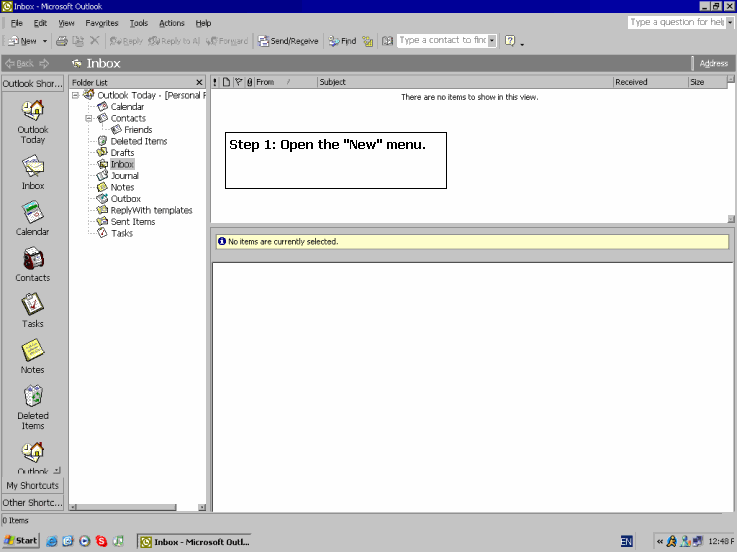This screenshot has width=737, height=552.
Task: Click the Forward toolbar button
Action: [x=227, y=41]
